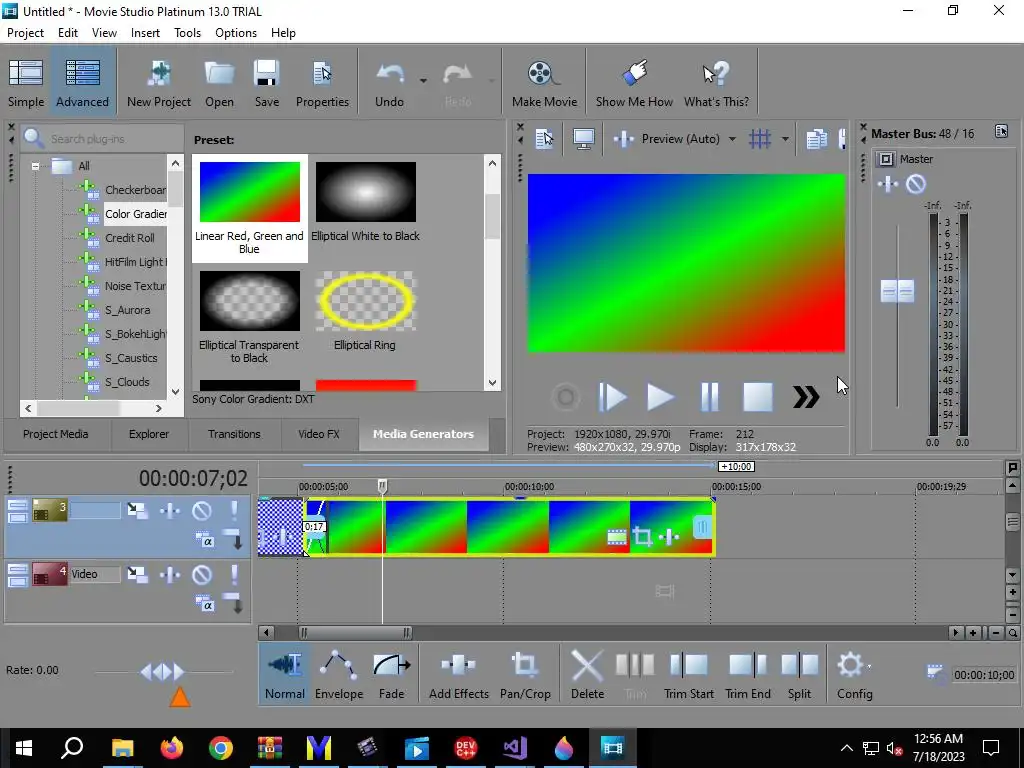Open preview Project Video Properties icon
This screenshot has height=768, width=1024.
coord(544,138)
